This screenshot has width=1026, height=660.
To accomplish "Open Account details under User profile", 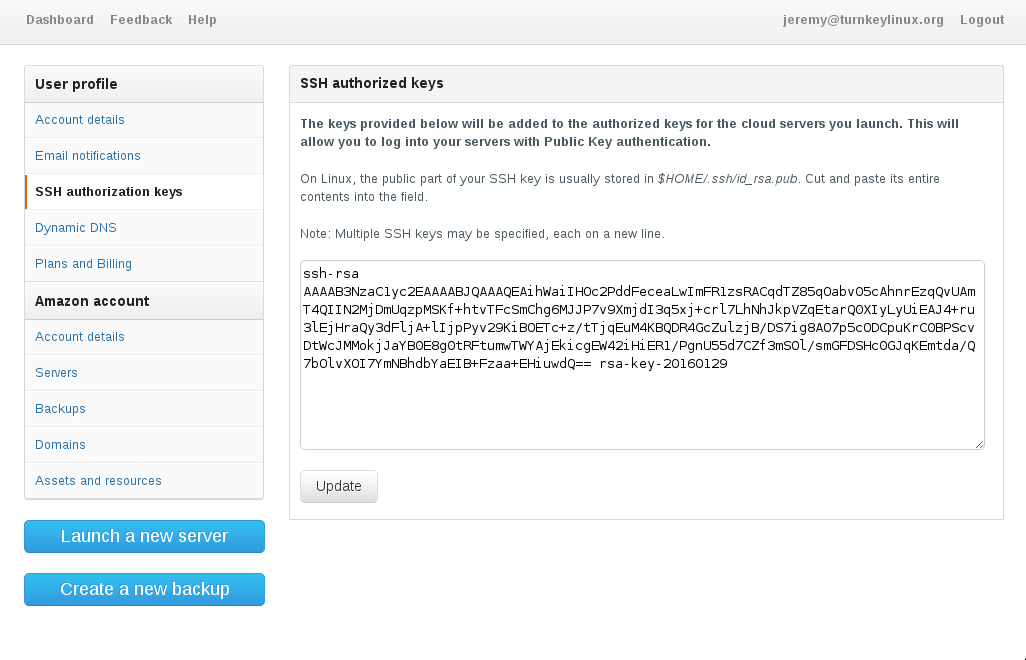I will pos(80,120).
